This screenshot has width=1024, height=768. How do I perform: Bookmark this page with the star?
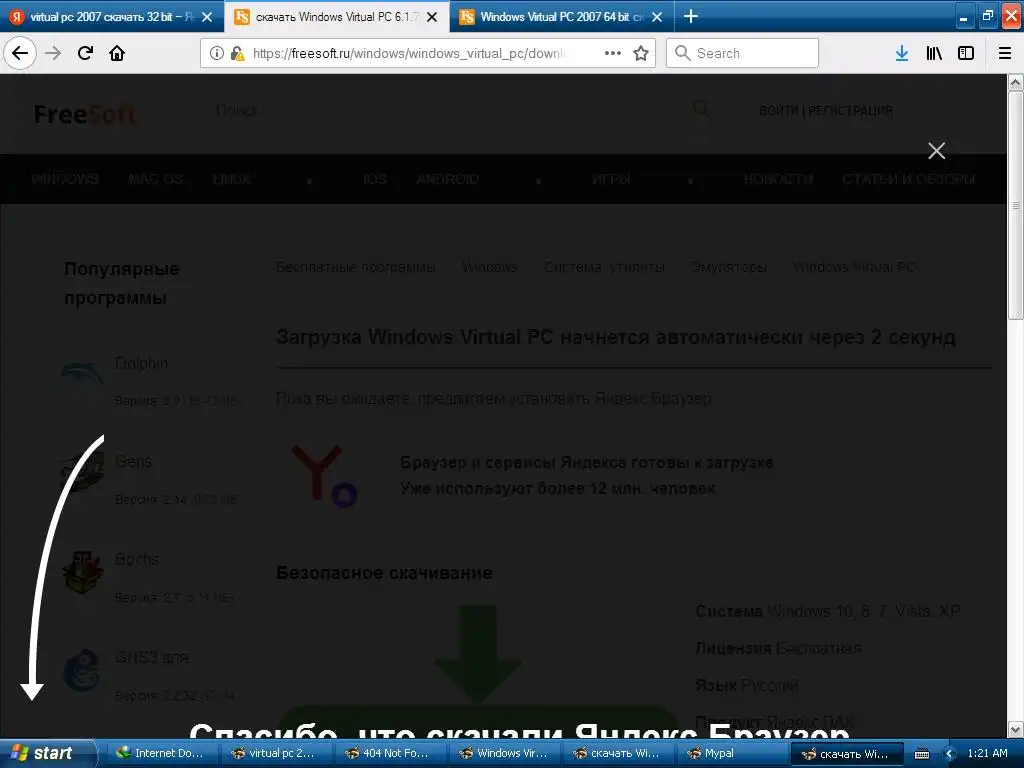pos(641,53)
